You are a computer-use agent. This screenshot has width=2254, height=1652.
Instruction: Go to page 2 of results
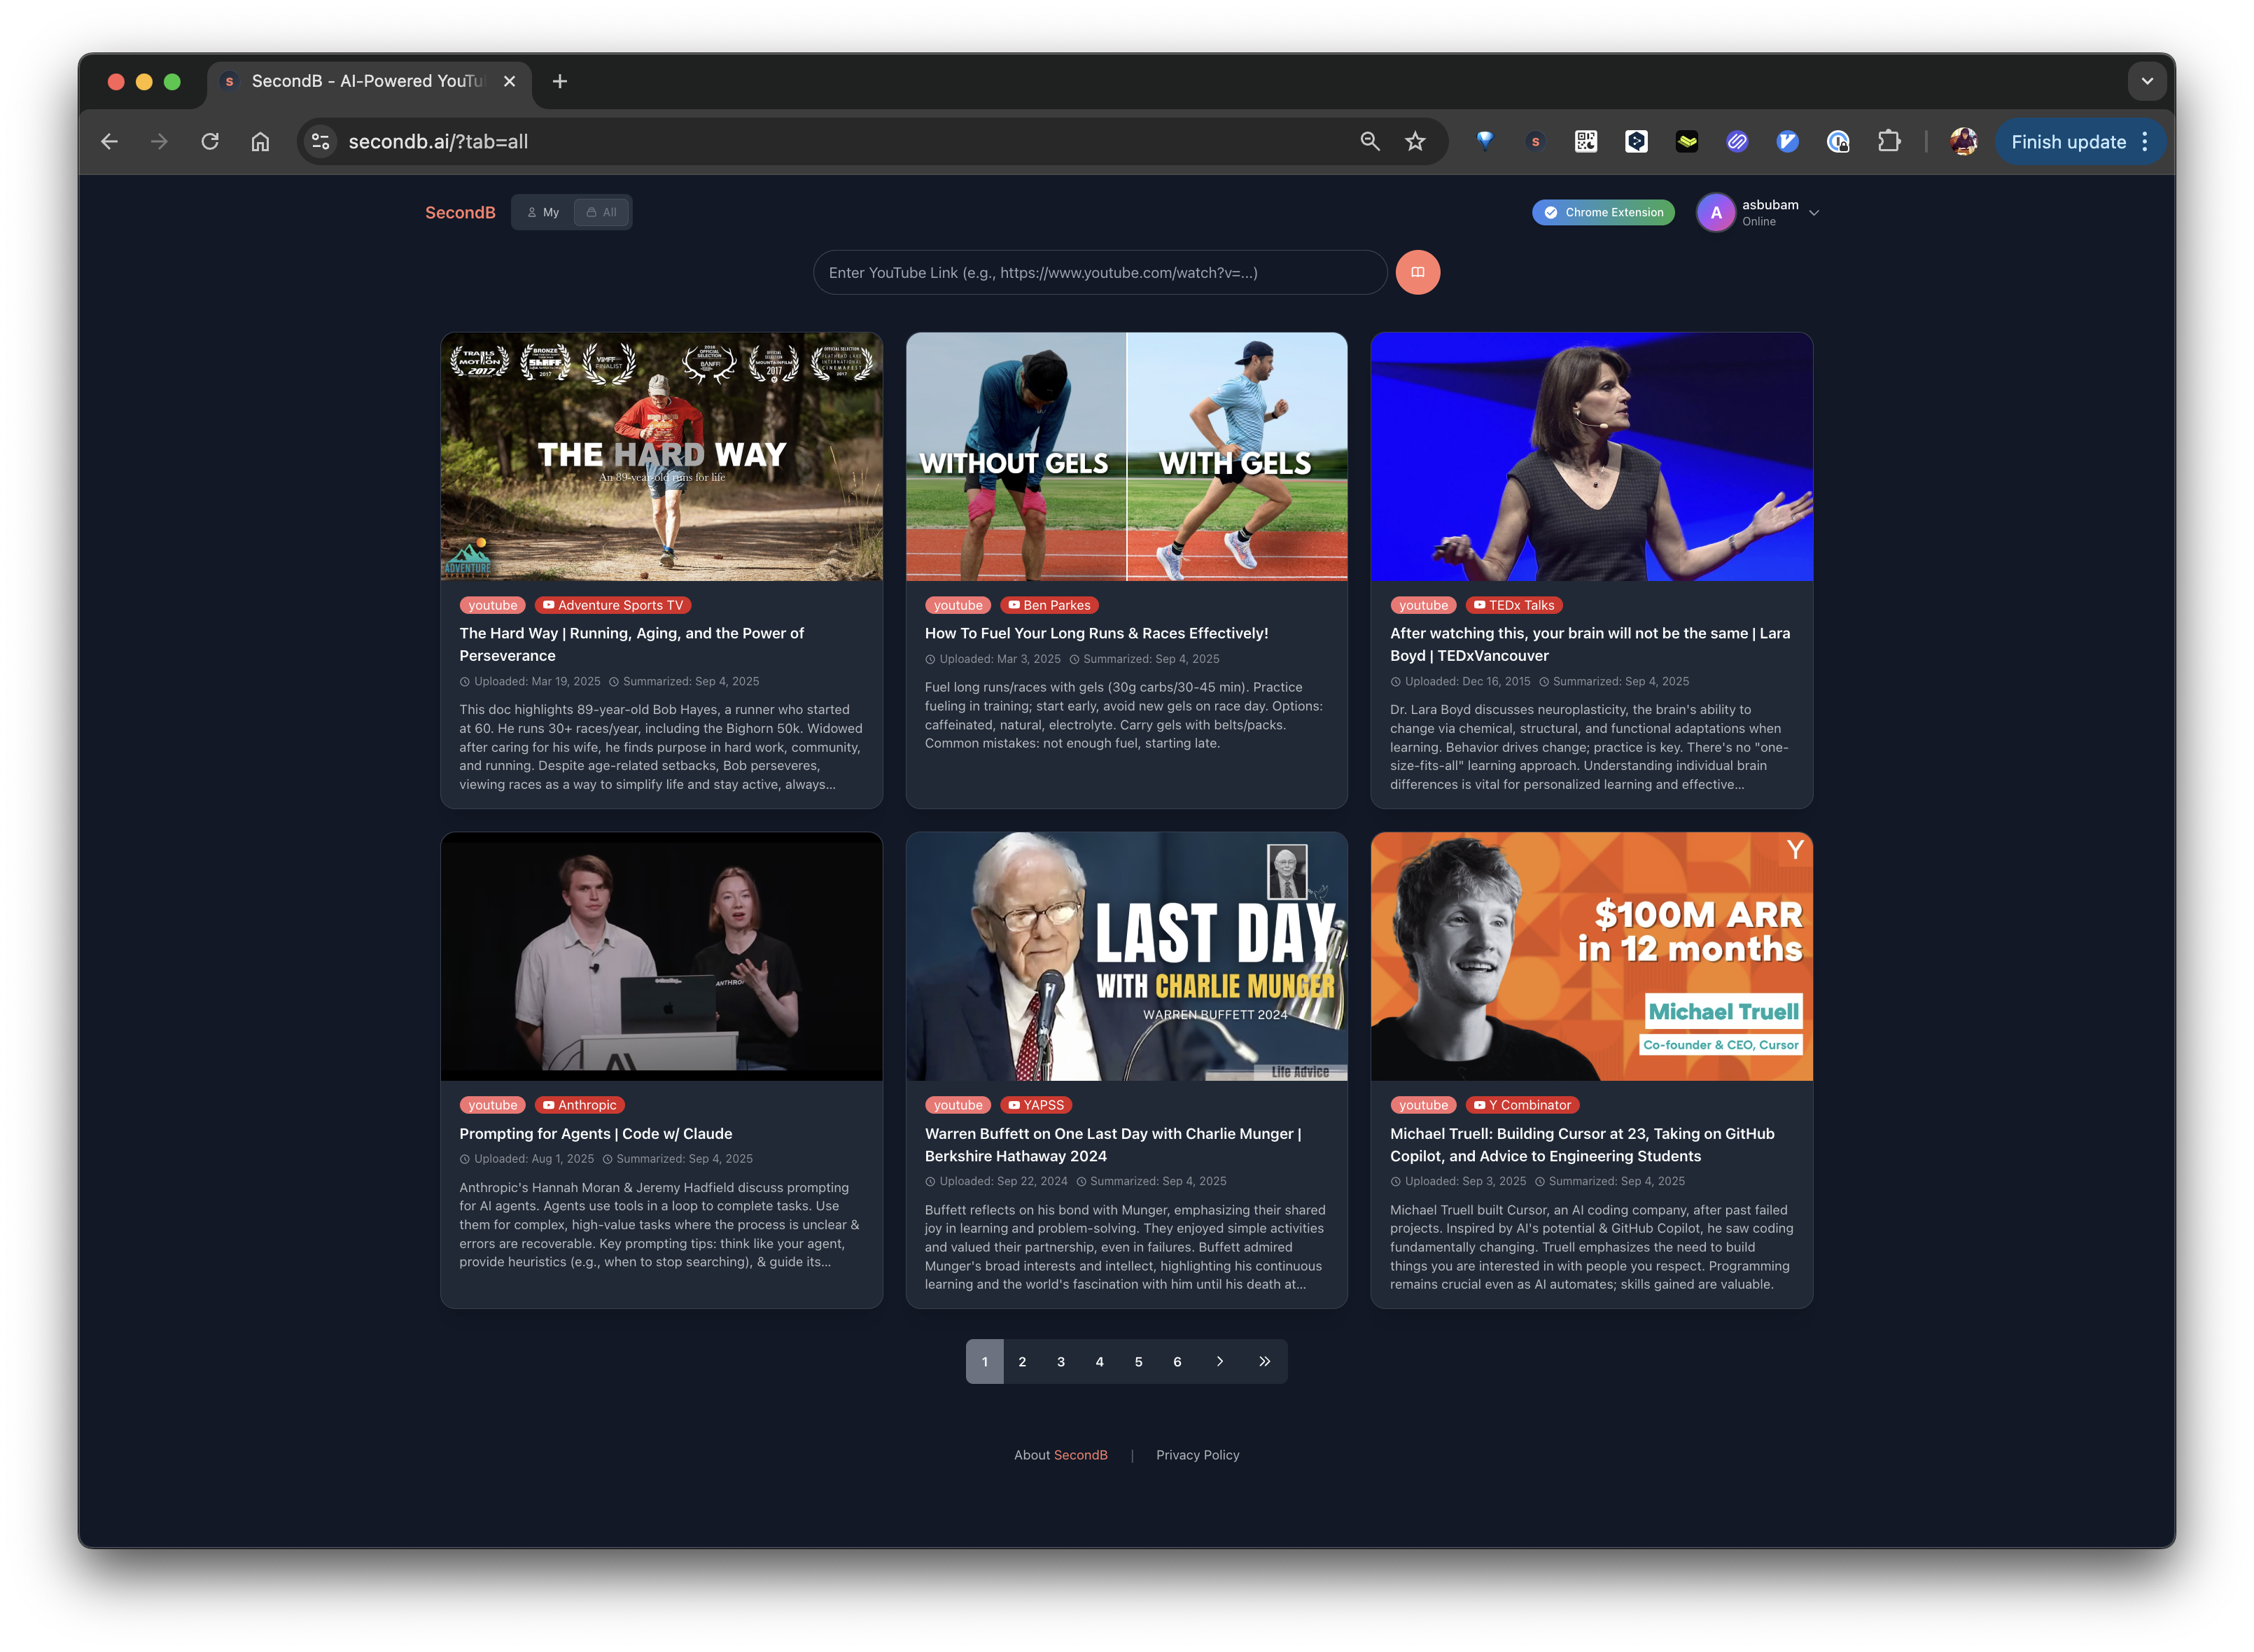click(x=1022, y=1361)
